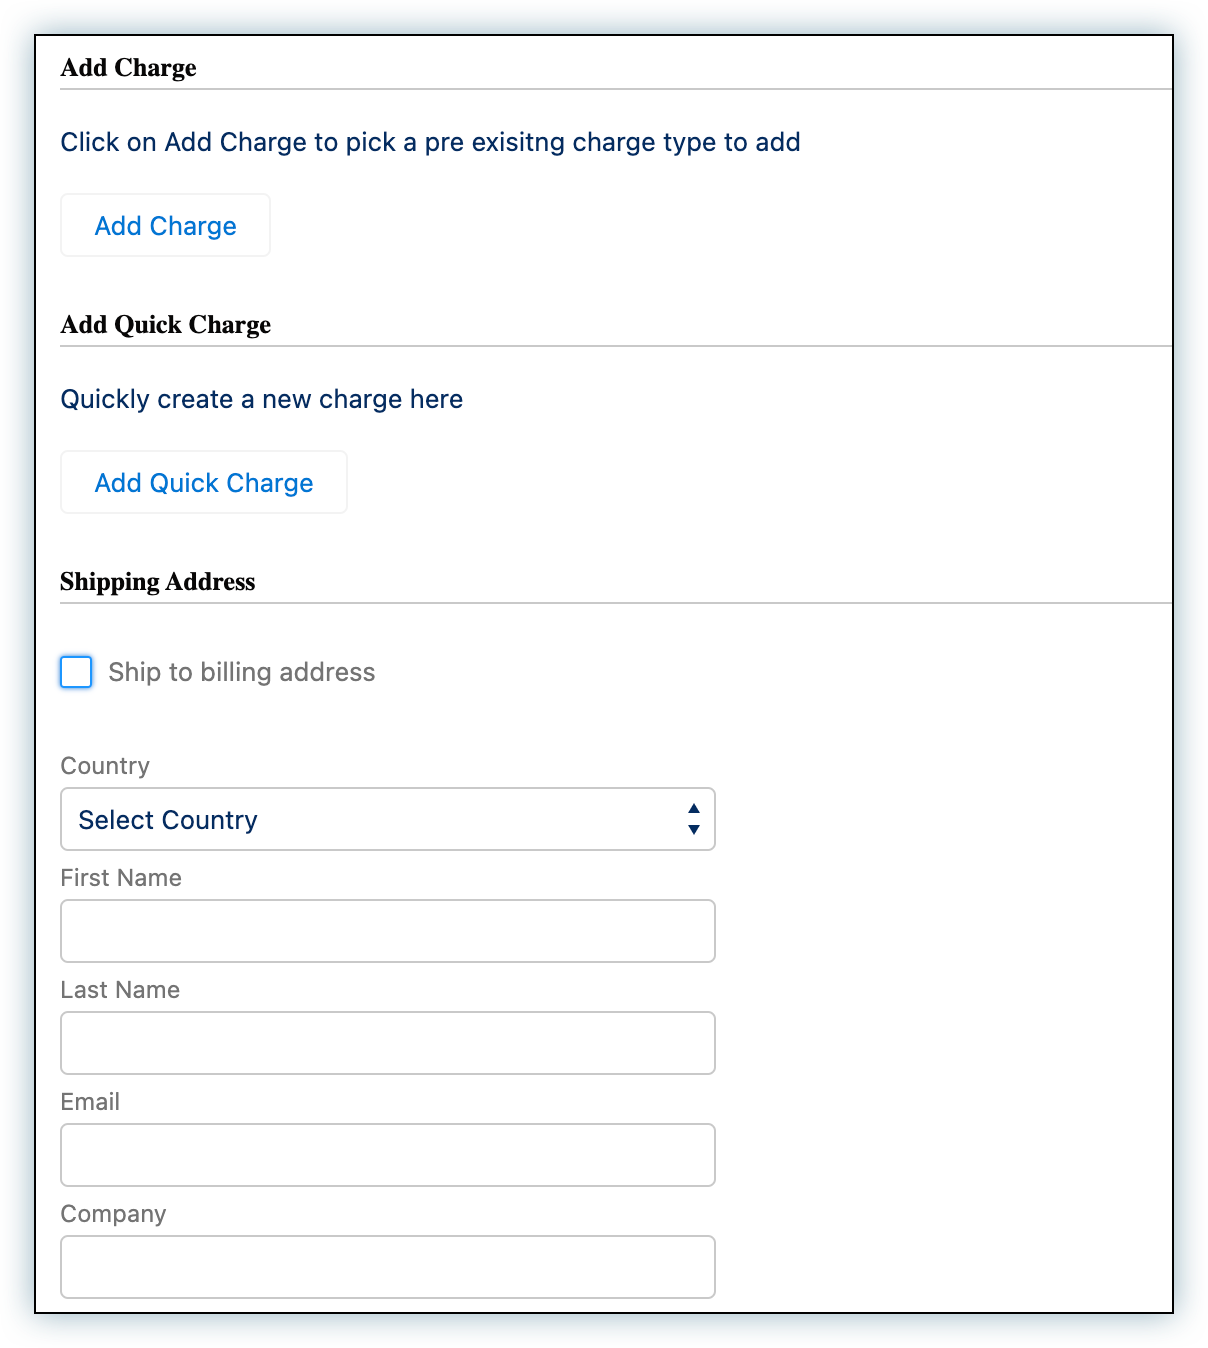The height and width of the screenshot is (1348, 1208).
Task: Click the up-down arrows in Country selector
Action: click(693, 820)
